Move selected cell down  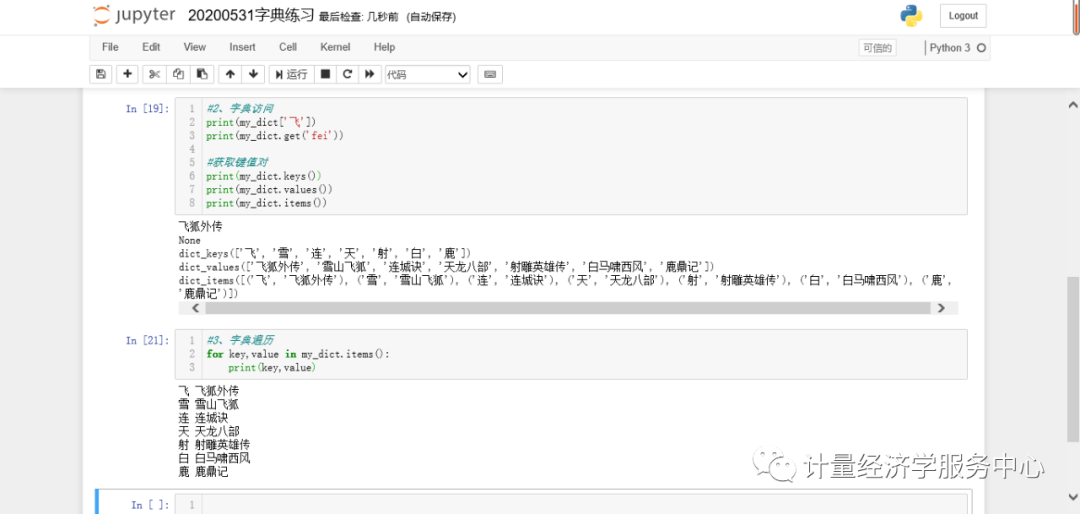coord(253,74)
